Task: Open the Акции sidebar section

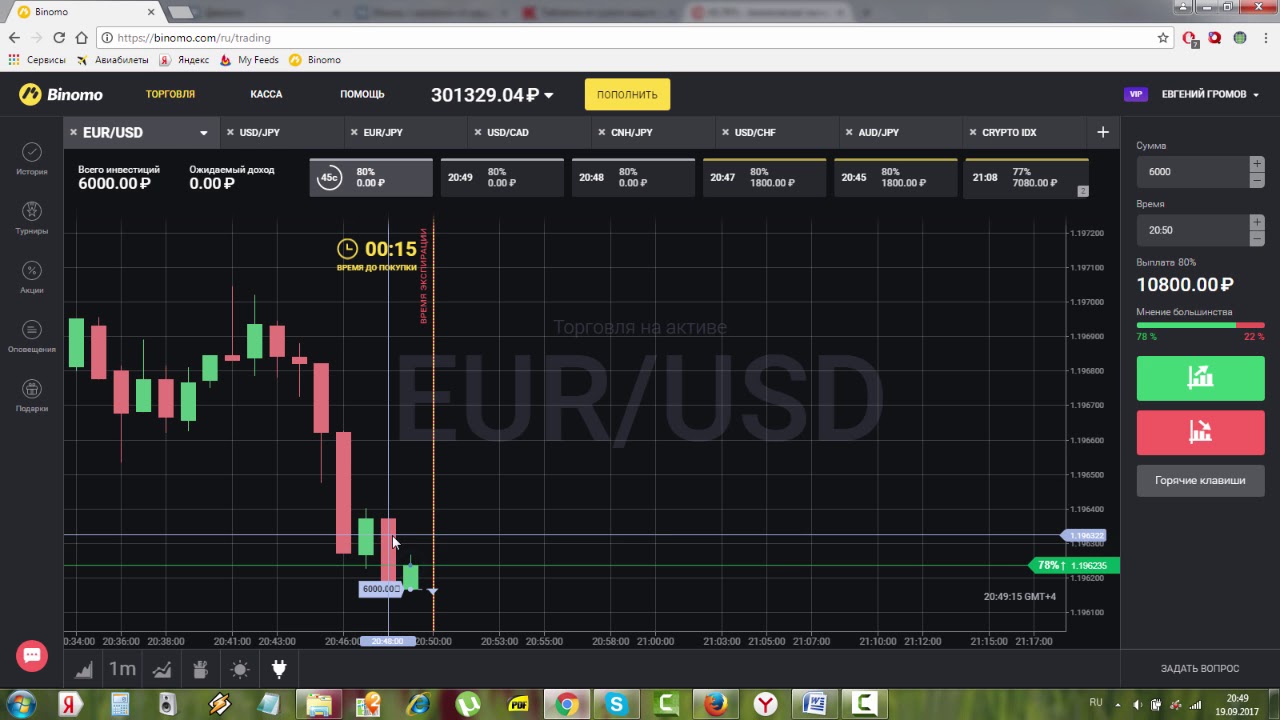Action: click(x=32, y=277)
